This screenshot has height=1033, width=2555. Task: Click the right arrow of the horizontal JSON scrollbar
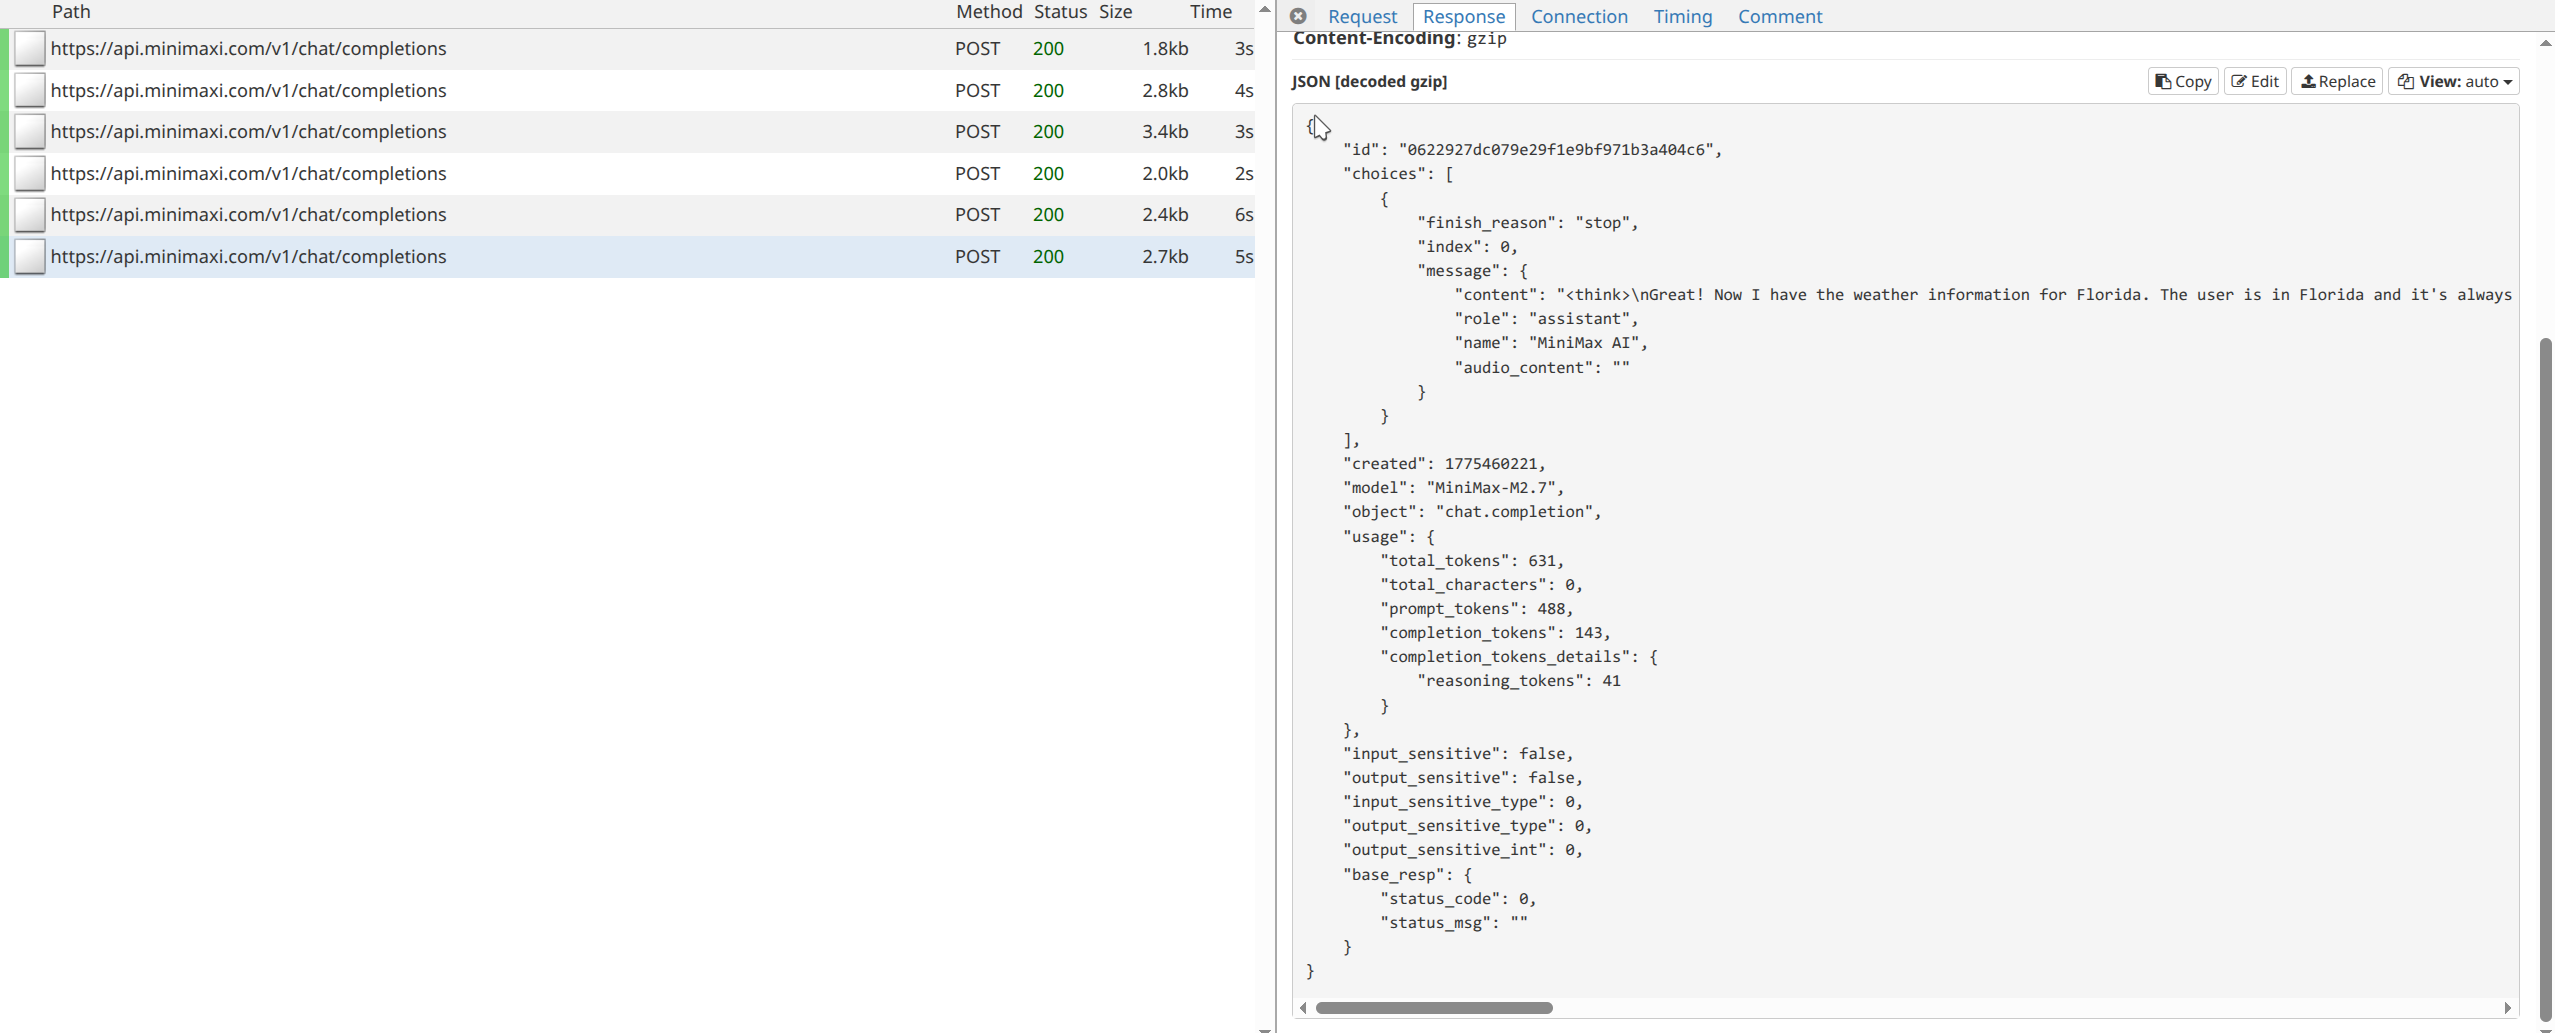coord(2507,1008)
